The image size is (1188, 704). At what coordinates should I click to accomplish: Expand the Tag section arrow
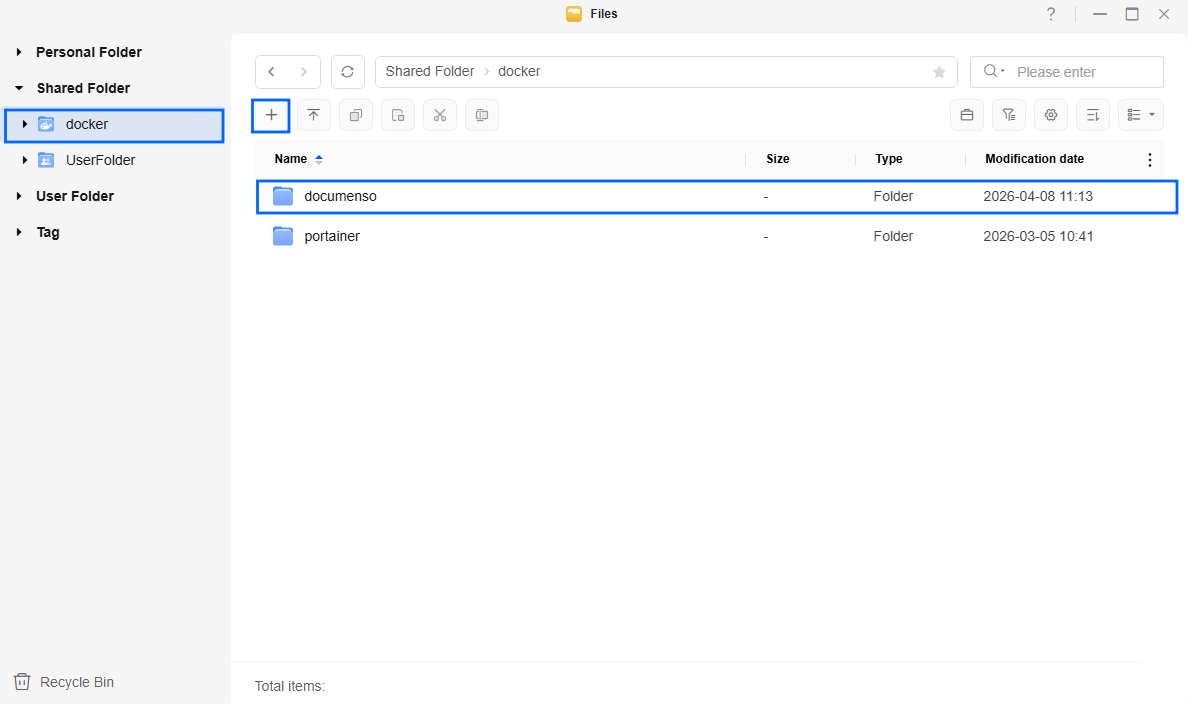click(19, 232)
